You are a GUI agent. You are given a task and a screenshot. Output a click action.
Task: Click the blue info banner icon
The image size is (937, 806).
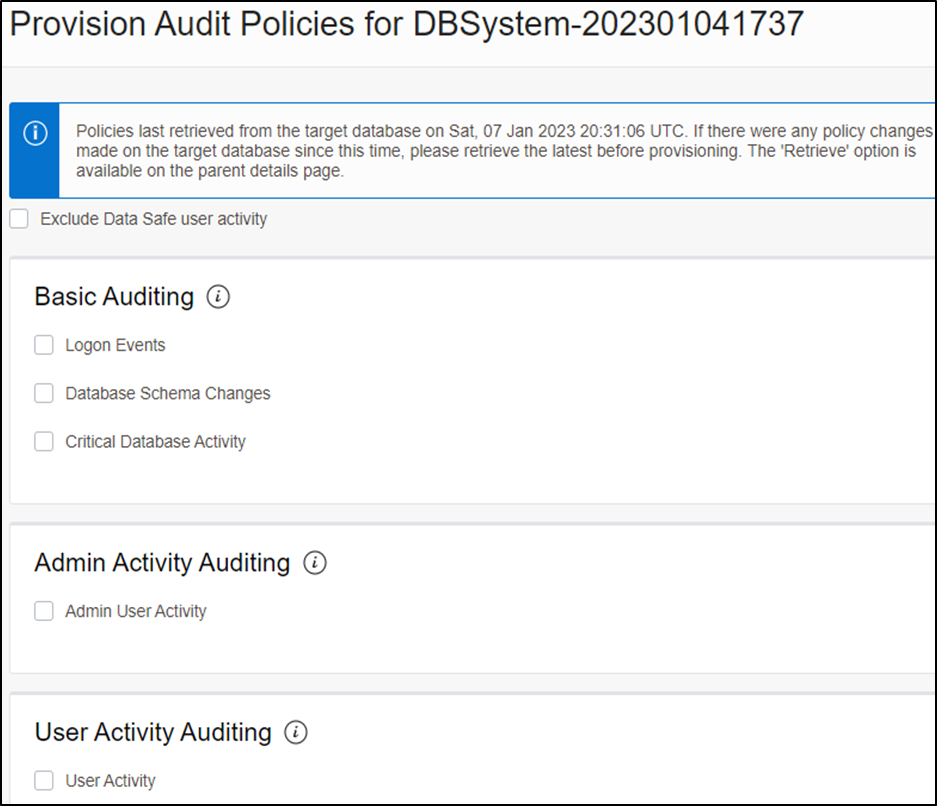coord(35,133)
